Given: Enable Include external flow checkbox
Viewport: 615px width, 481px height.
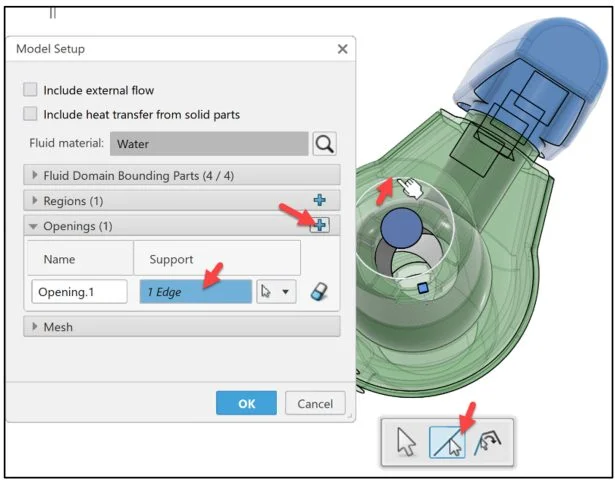Looking at the screenshot, I should pos(31,90).
